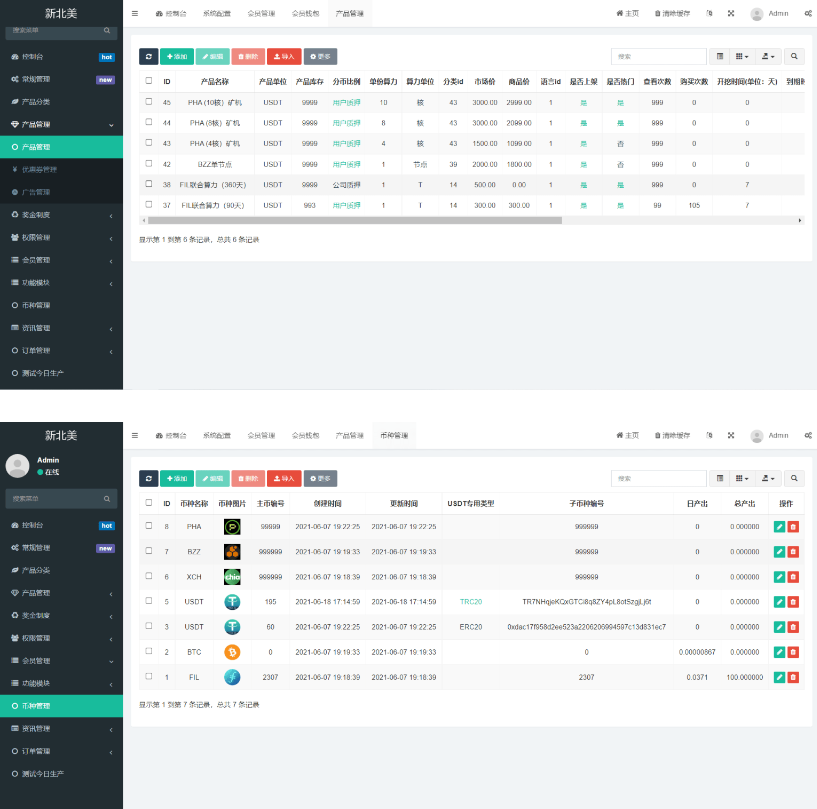Check the box for product ID 45 PHA(10核)
Viewport: 817px width, 809px height.
tap(149, 102)
